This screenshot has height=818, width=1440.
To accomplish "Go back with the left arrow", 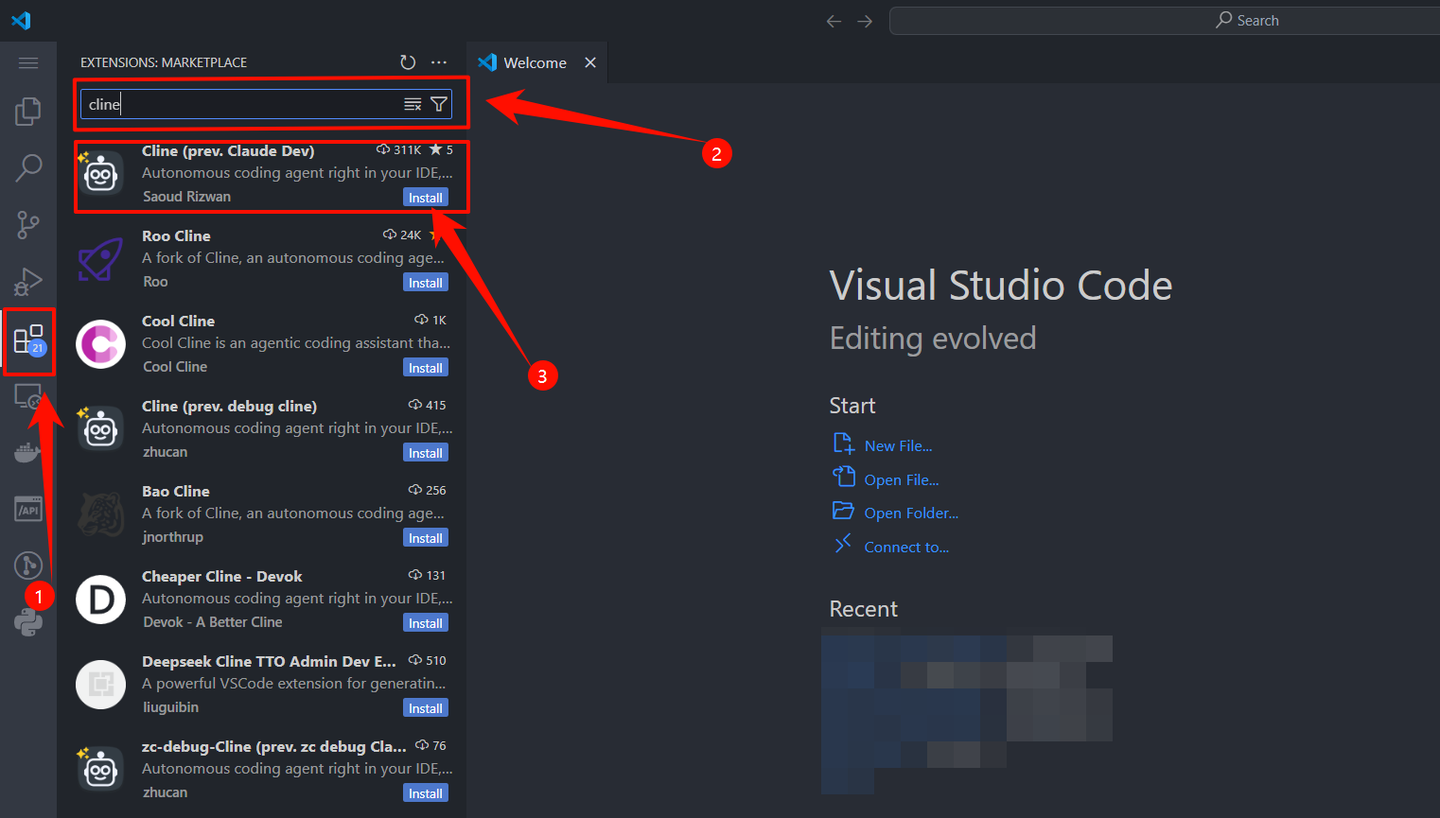I will click(833, 21).
